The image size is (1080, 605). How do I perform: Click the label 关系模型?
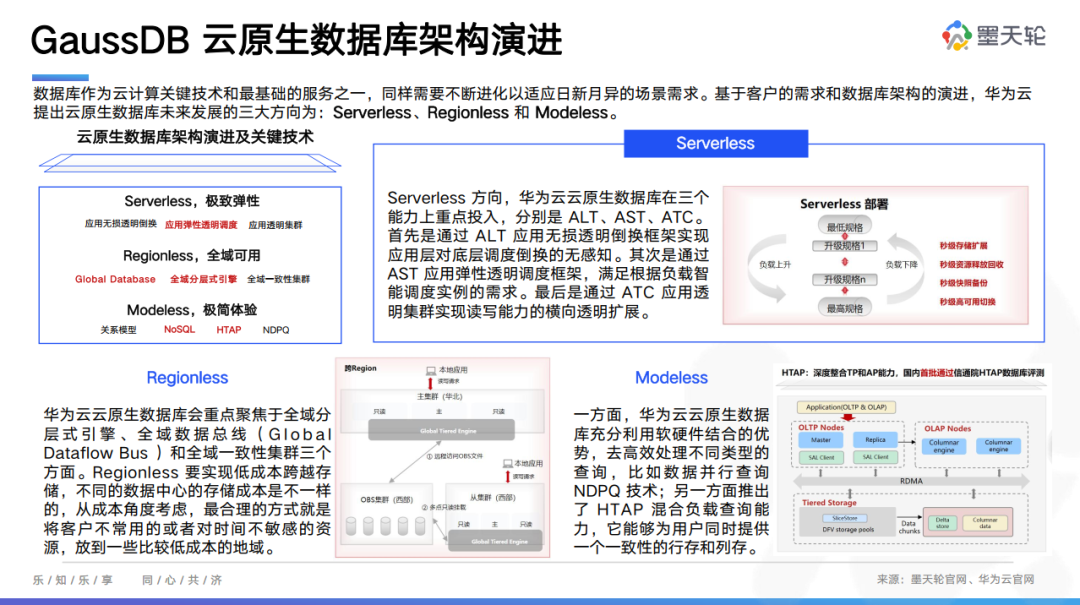tap(118, 330)
